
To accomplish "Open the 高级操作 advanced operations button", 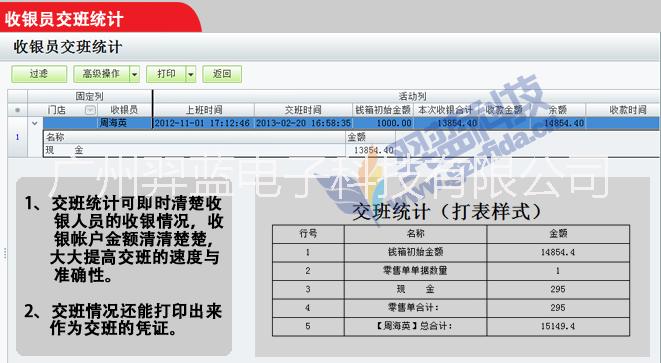I will pyautogui.click(x=101, y=74).
